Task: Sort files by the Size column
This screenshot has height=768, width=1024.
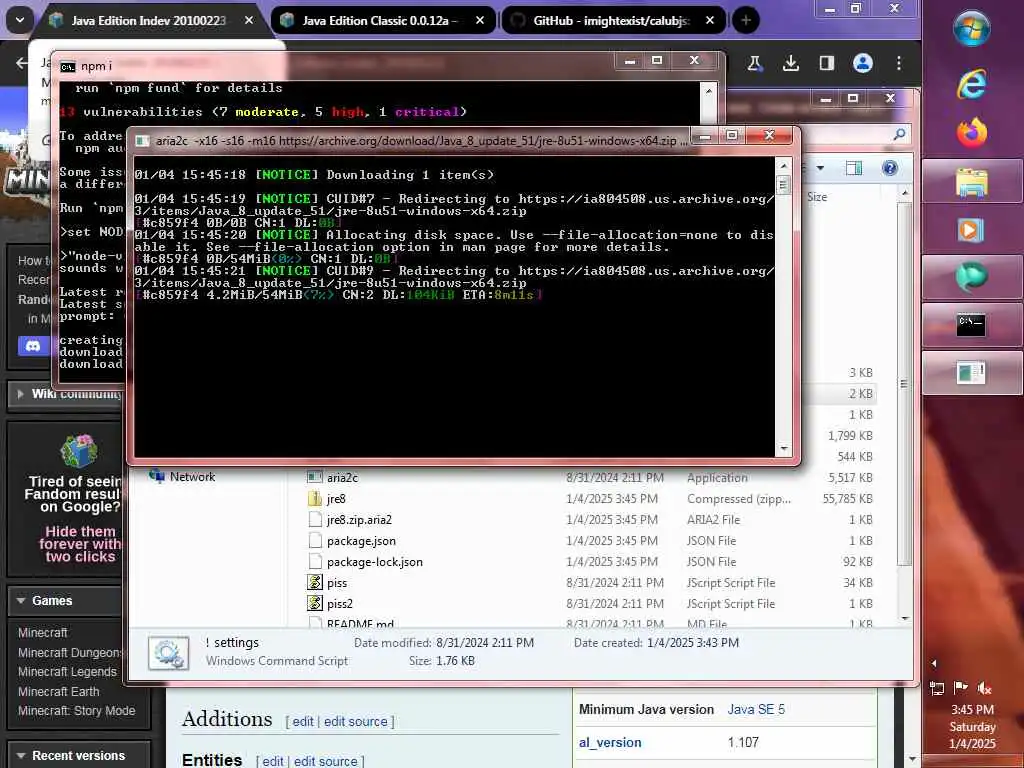Action: (x=817, y=197)
